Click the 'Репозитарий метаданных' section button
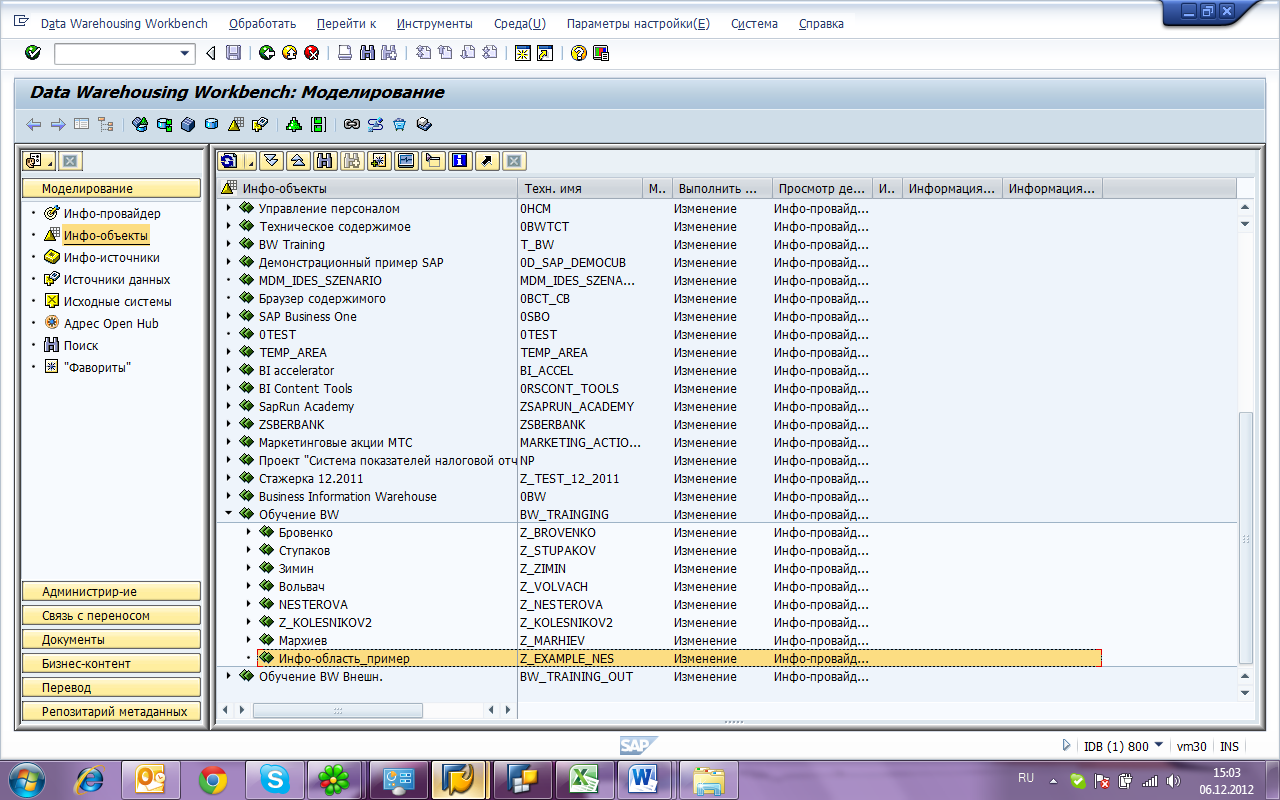The height and width of the screenshot is (800, 1280). [111, 712]
